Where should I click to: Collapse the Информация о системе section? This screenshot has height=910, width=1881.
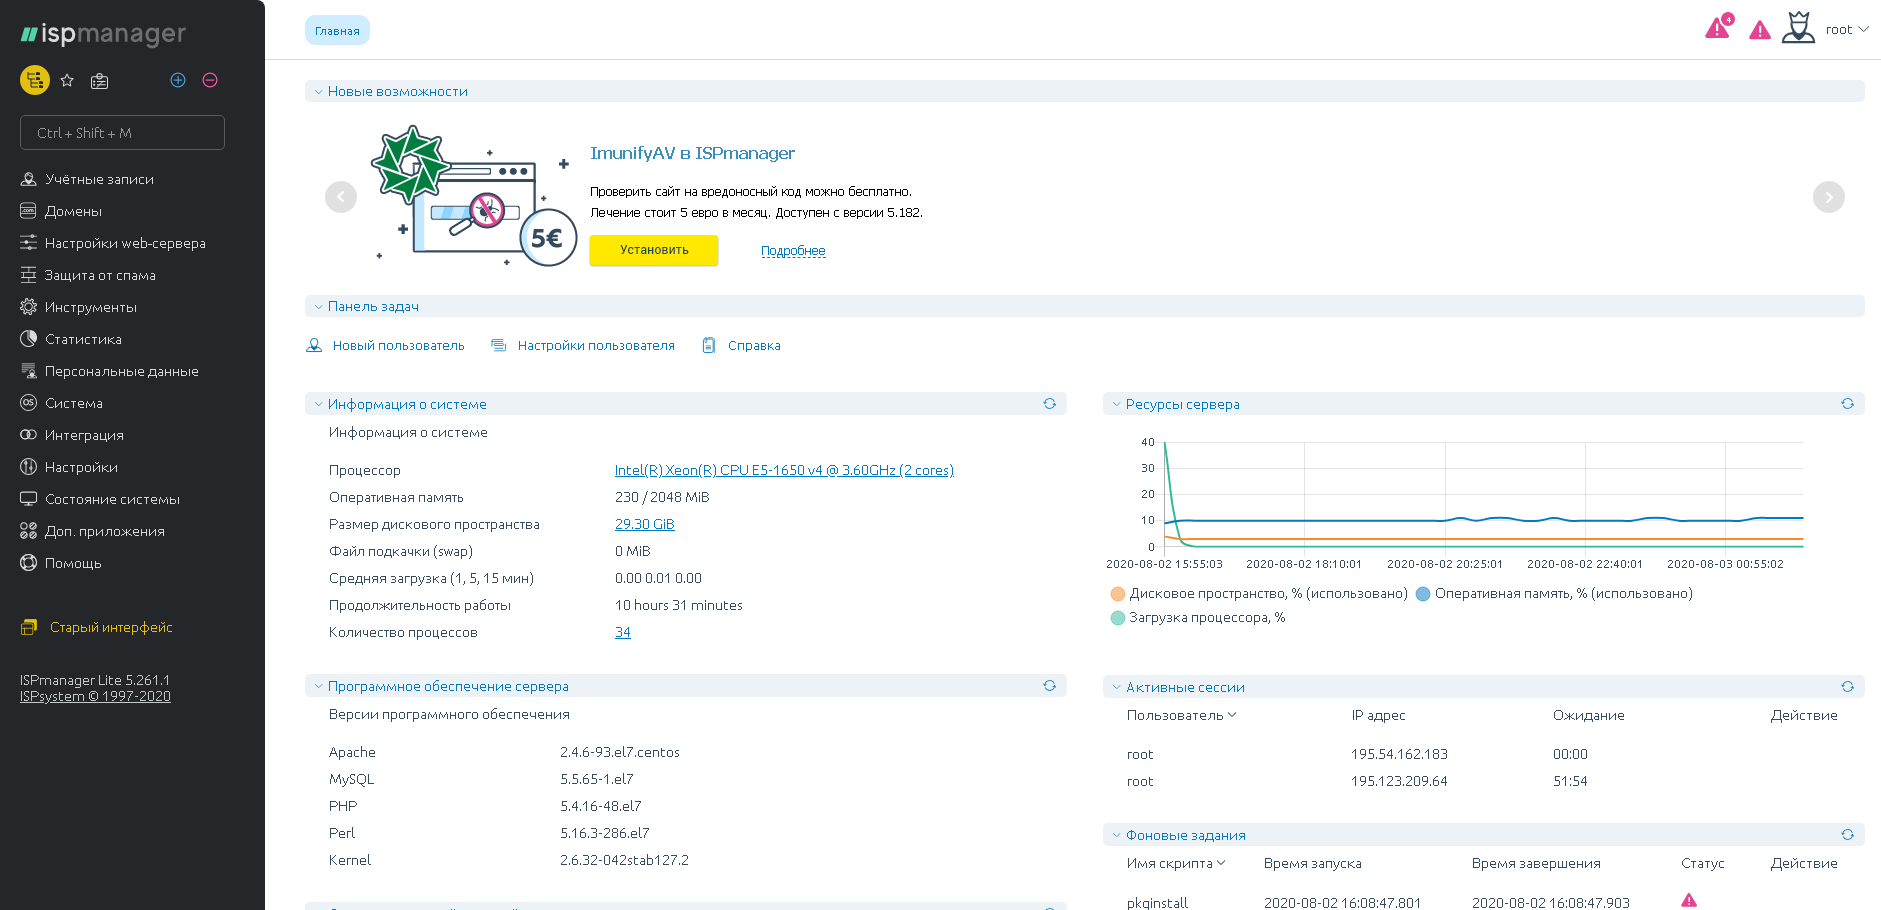tap(318, 405)
